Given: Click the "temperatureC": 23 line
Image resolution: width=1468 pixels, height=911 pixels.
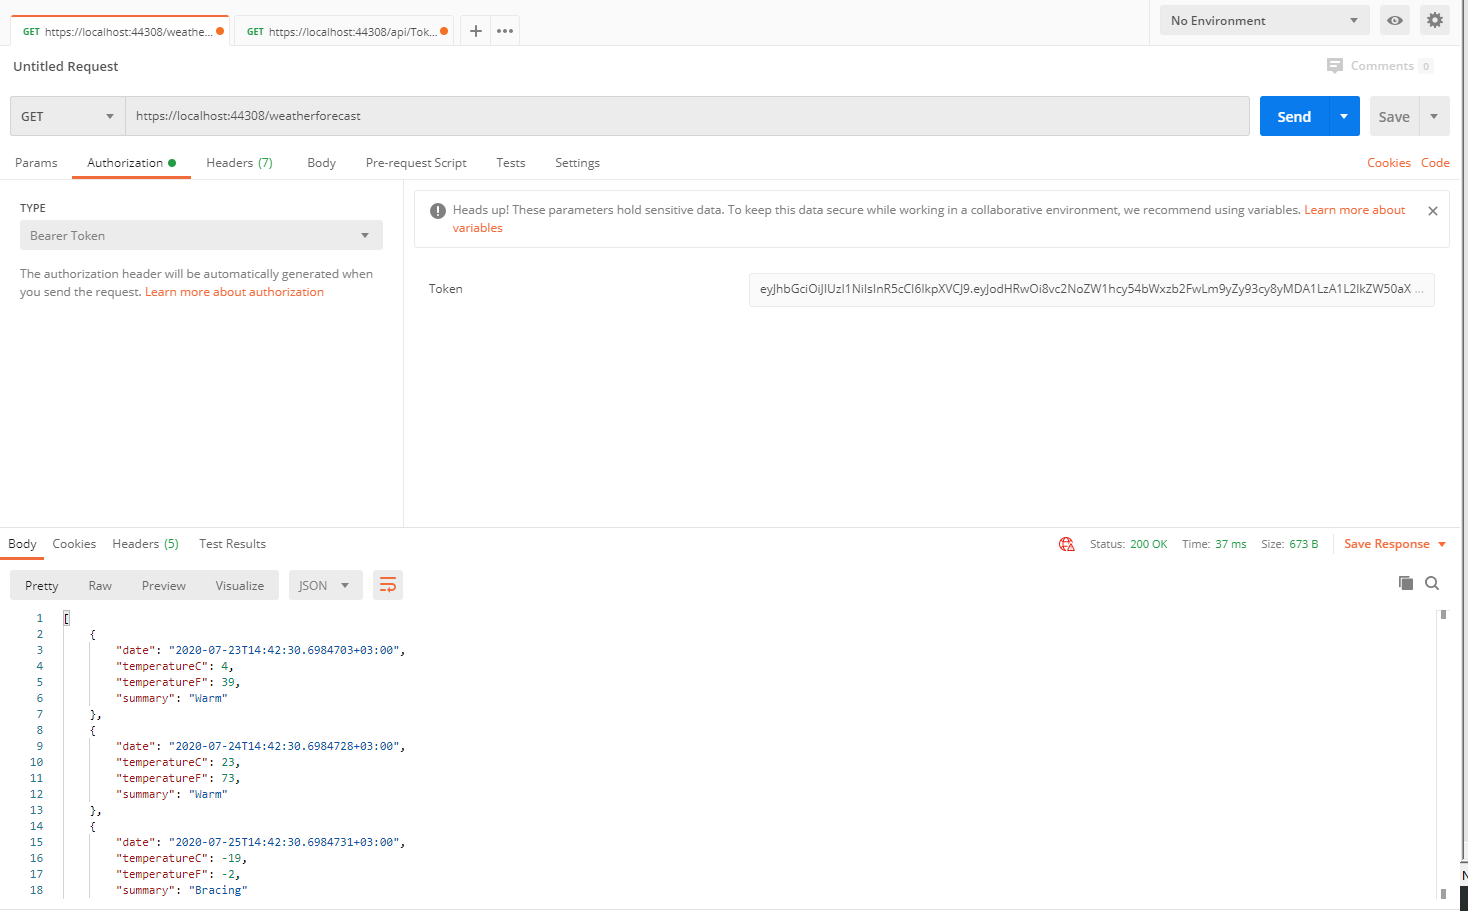Looking at the screenshot, I should pos(178,762).
